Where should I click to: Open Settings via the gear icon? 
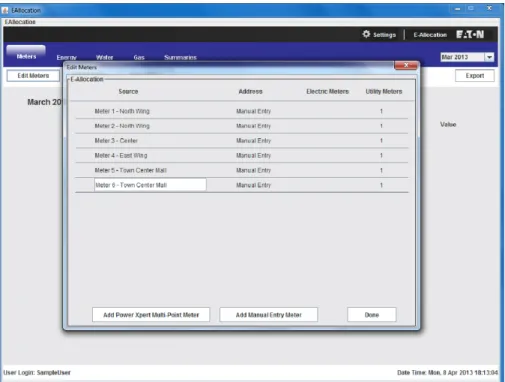366,34
